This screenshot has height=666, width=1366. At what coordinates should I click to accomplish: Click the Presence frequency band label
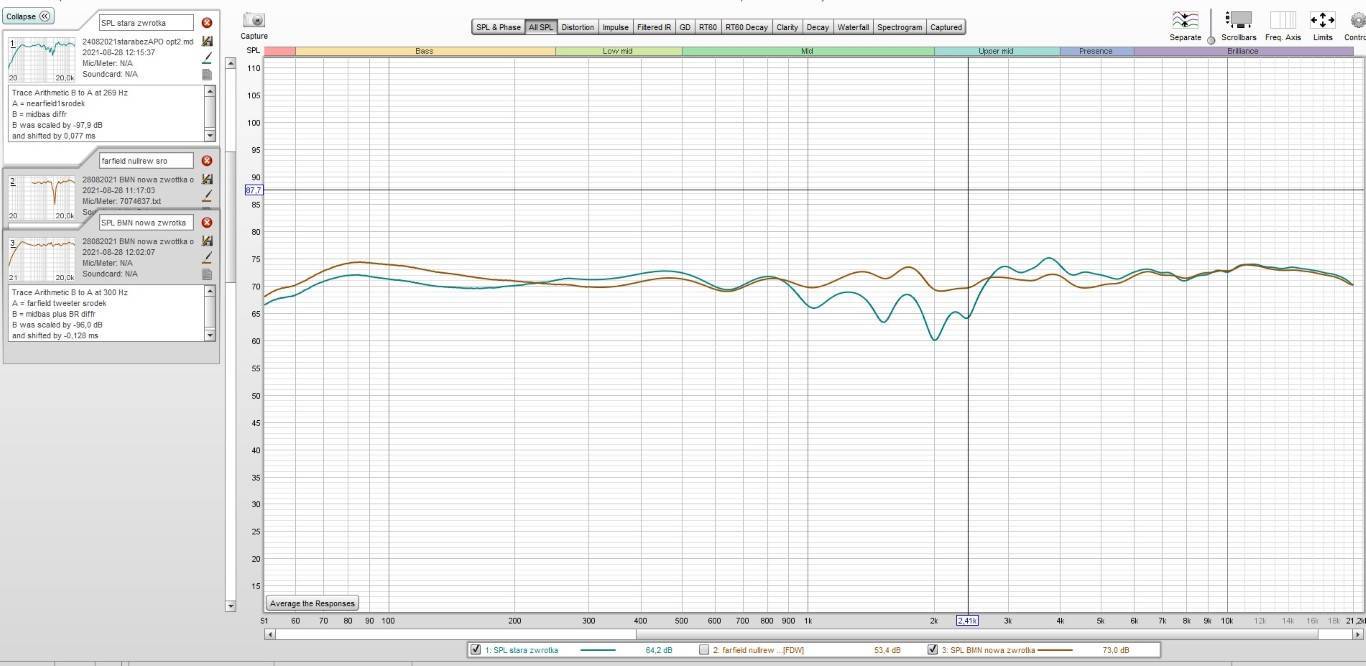click(1096, 51)
